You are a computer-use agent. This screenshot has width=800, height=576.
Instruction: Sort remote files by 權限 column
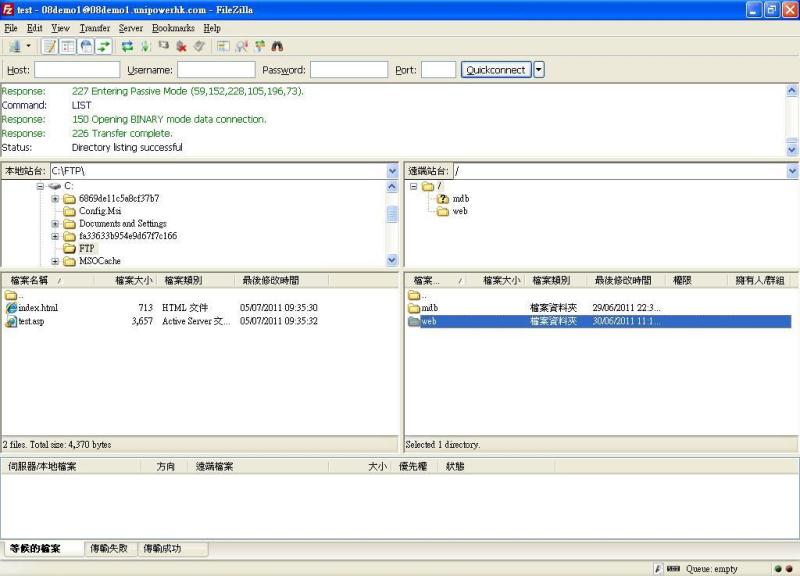coord(697,280)
